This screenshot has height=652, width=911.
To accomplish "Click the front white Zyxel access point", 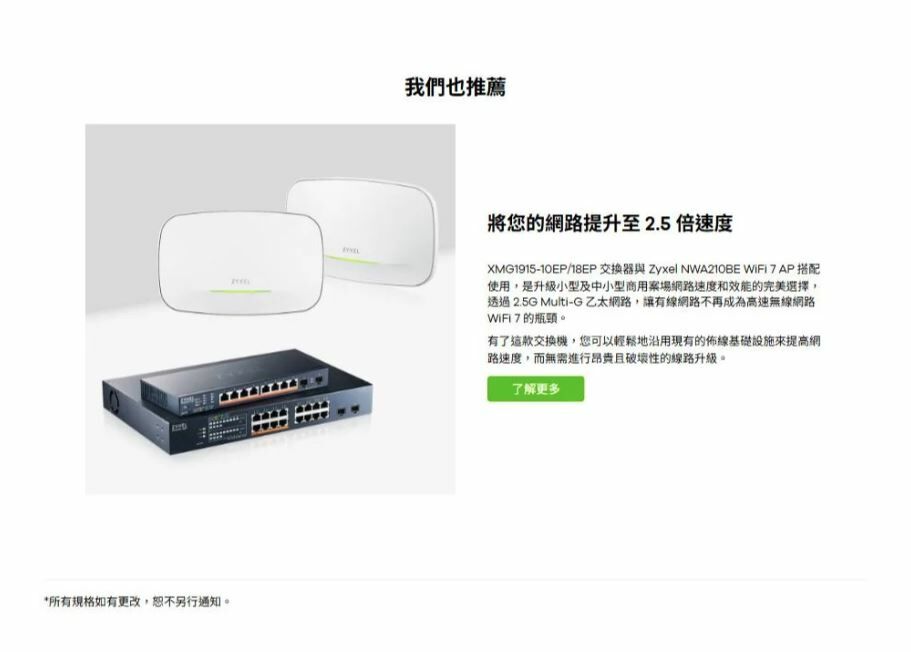I will coord(241,262).
